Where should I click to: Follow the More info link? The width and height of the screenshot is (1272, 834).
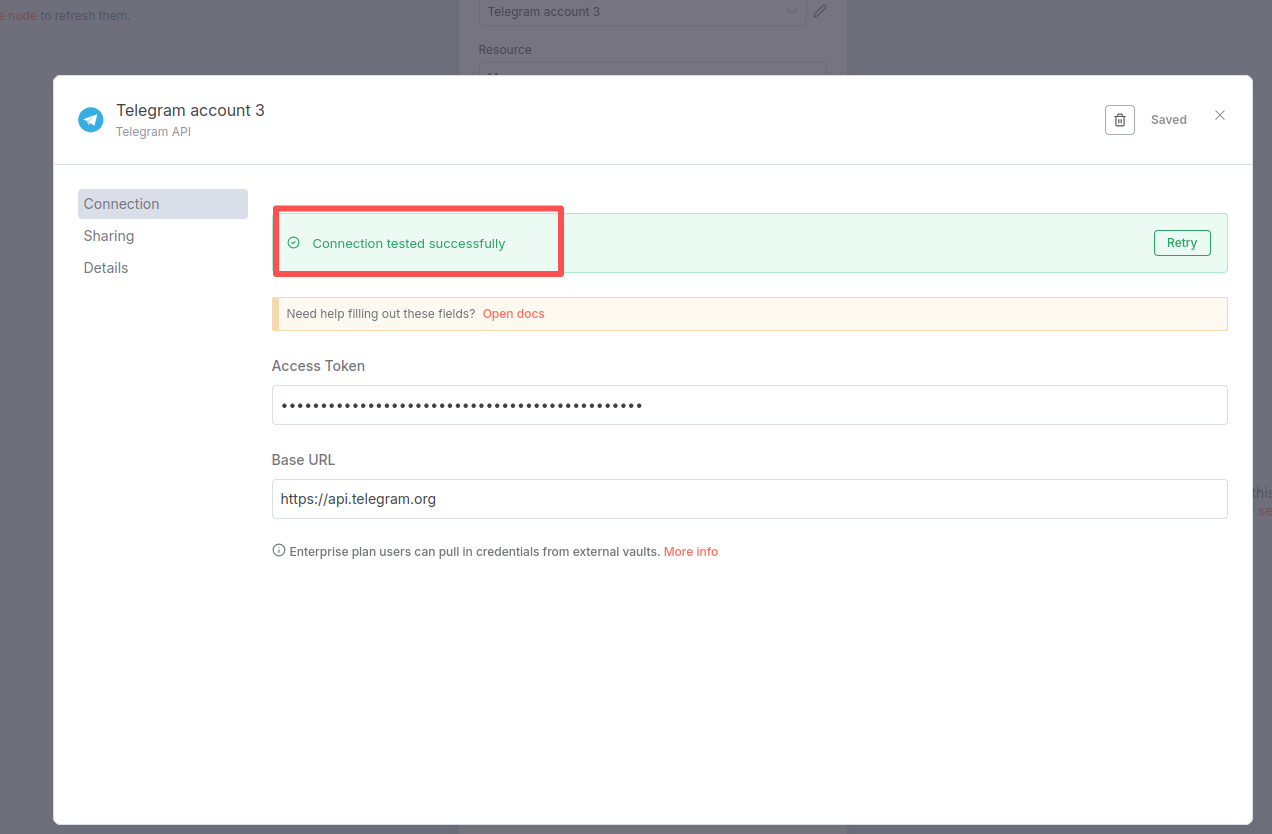click(690, 552)
